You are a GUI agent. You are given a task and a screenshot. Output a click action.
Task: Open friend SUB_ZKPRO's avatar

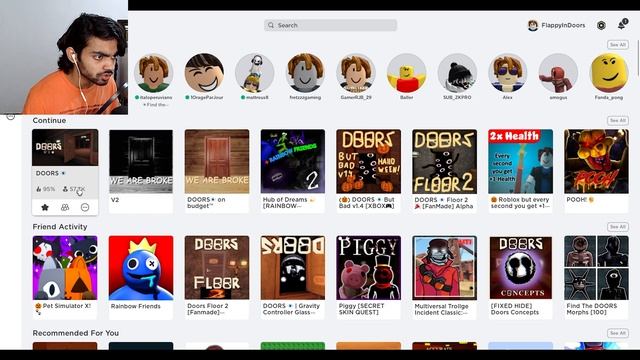(457, 73)
